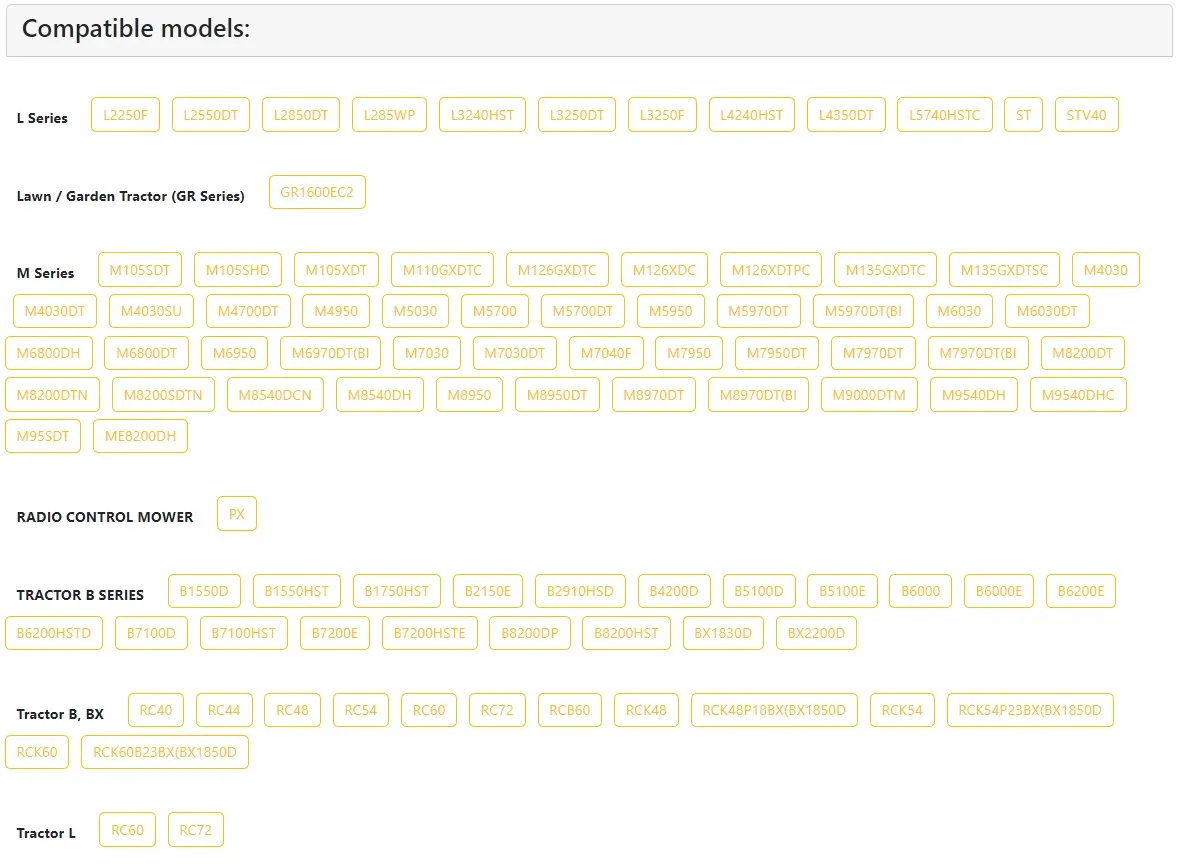Select the M7970DT model tag

(873, 353)
